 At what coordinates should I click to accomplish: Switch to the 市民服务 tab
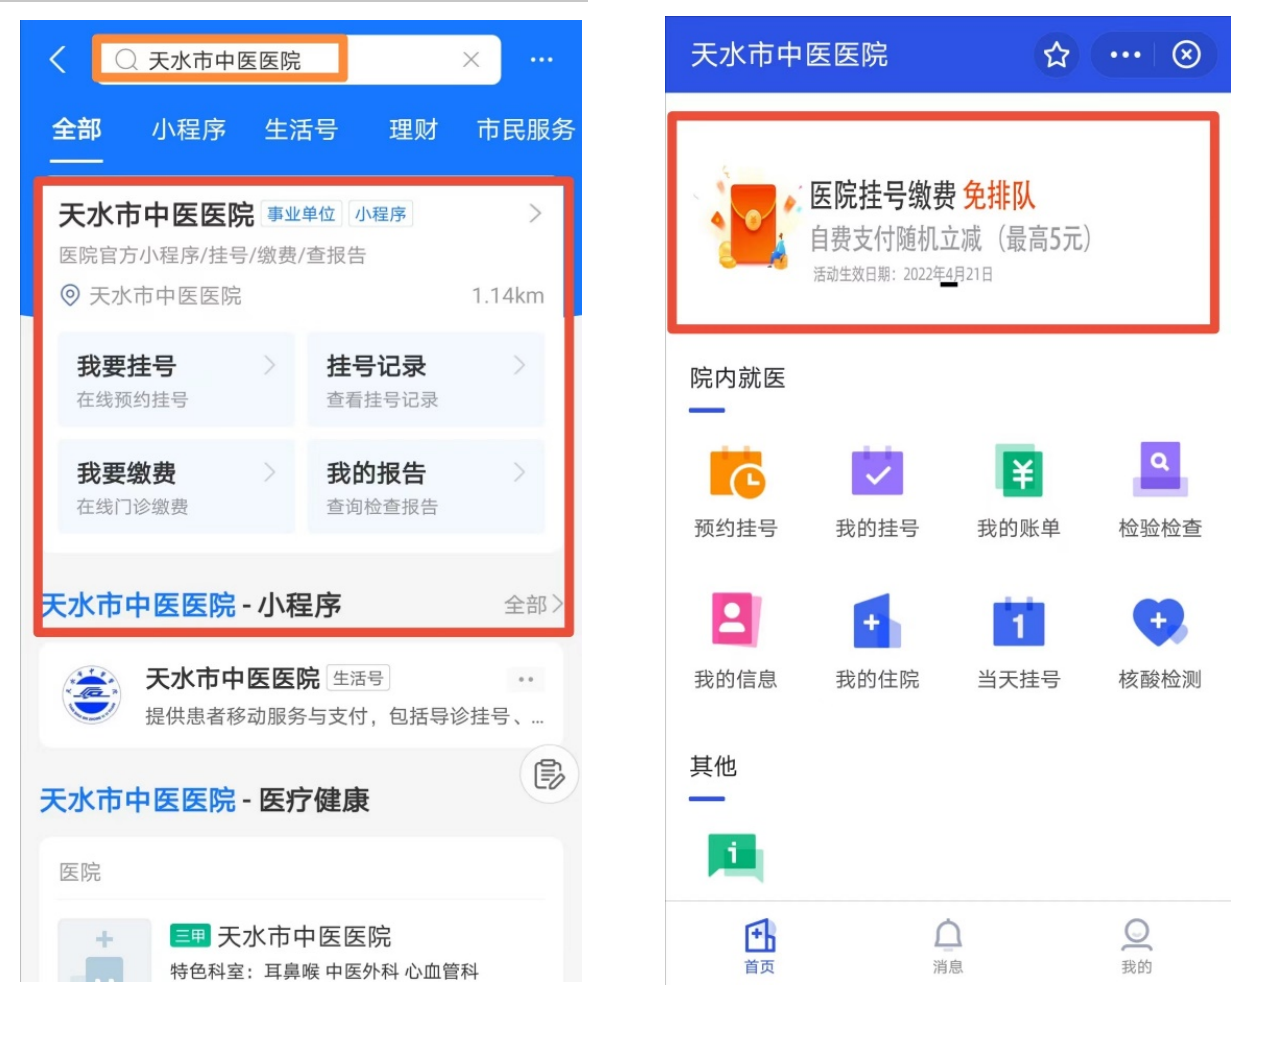[526, 130]
